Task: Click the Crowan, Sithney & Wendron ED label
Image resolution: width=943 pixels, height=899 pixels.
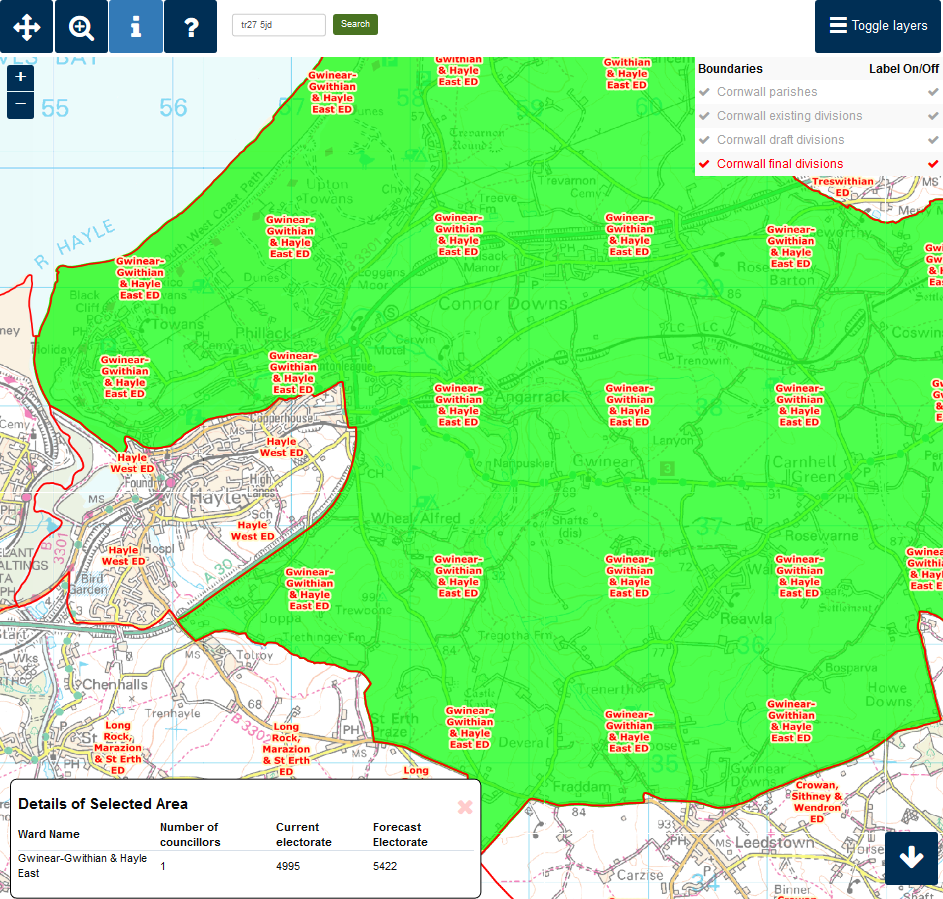Action: coord(817,801)
